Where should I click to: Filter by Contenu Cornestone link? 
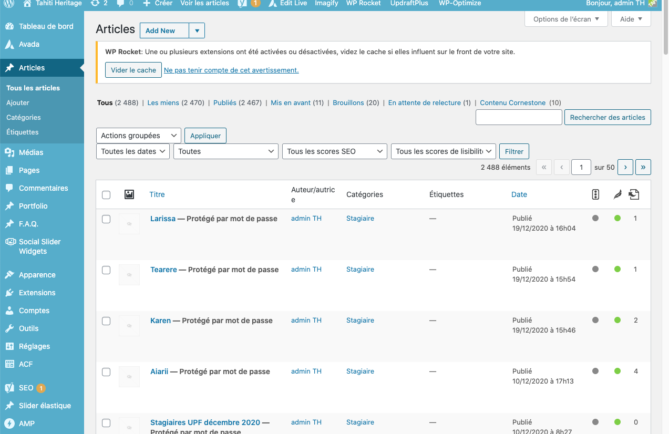point(512,103)
